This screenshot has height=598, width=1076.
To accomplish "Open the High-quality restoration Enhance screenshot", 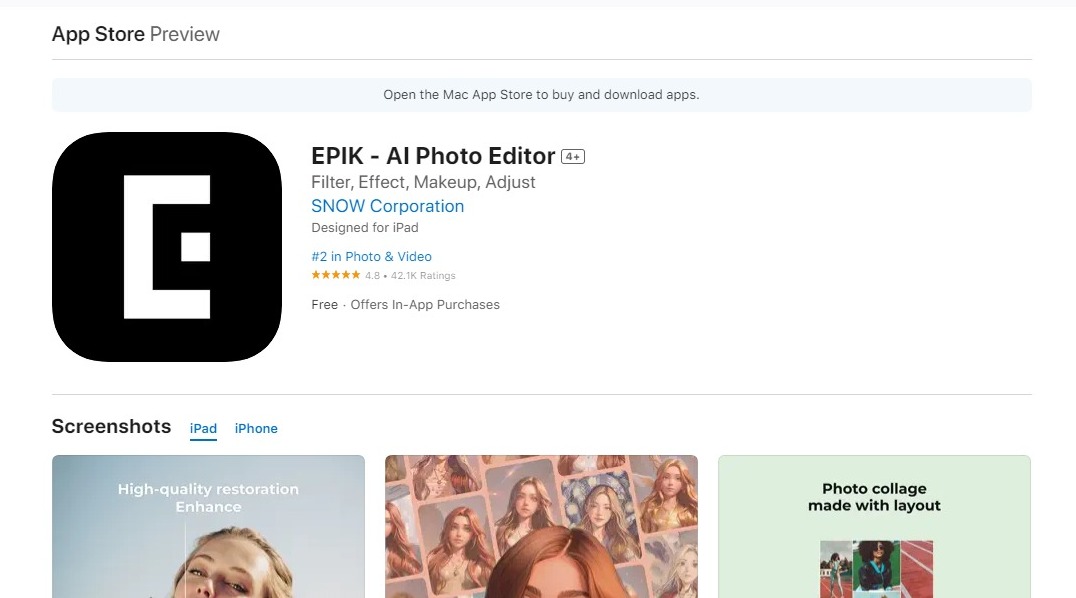I will tap(208, 527).
